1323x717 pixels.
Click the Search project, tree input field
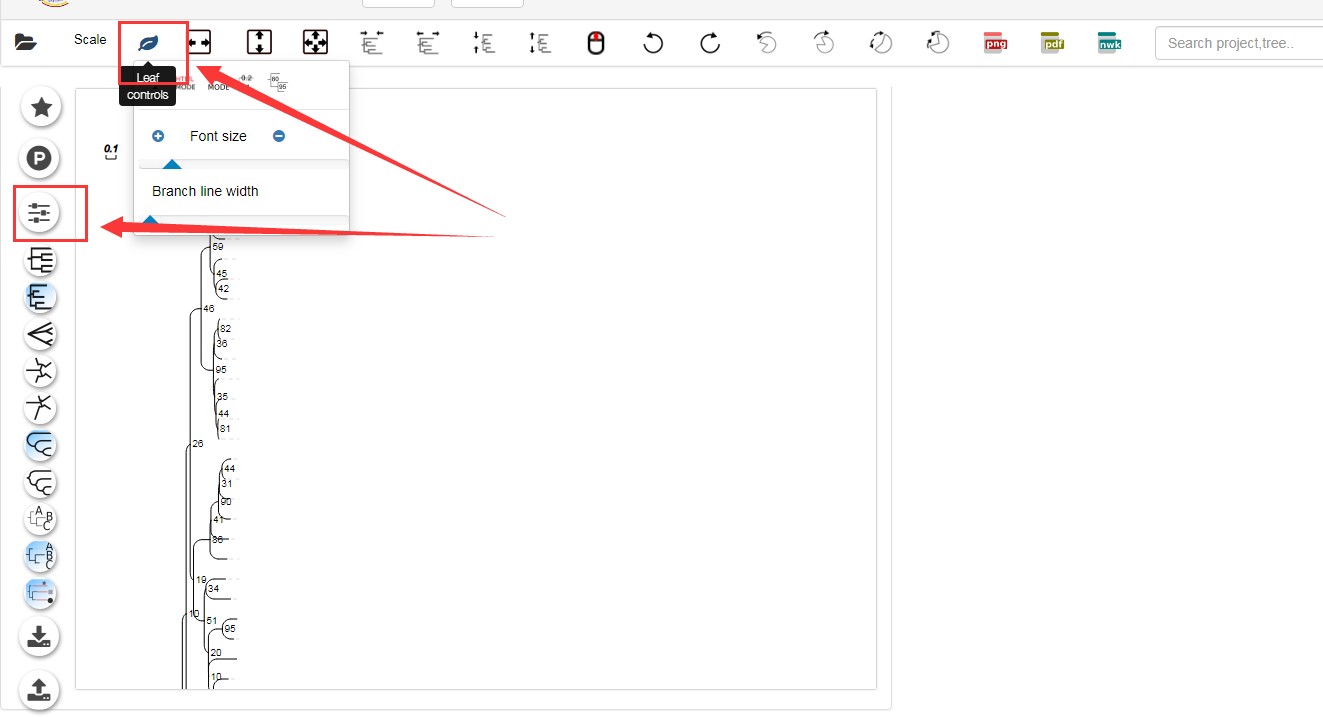pyautogui.click(x=1238, y=43)
